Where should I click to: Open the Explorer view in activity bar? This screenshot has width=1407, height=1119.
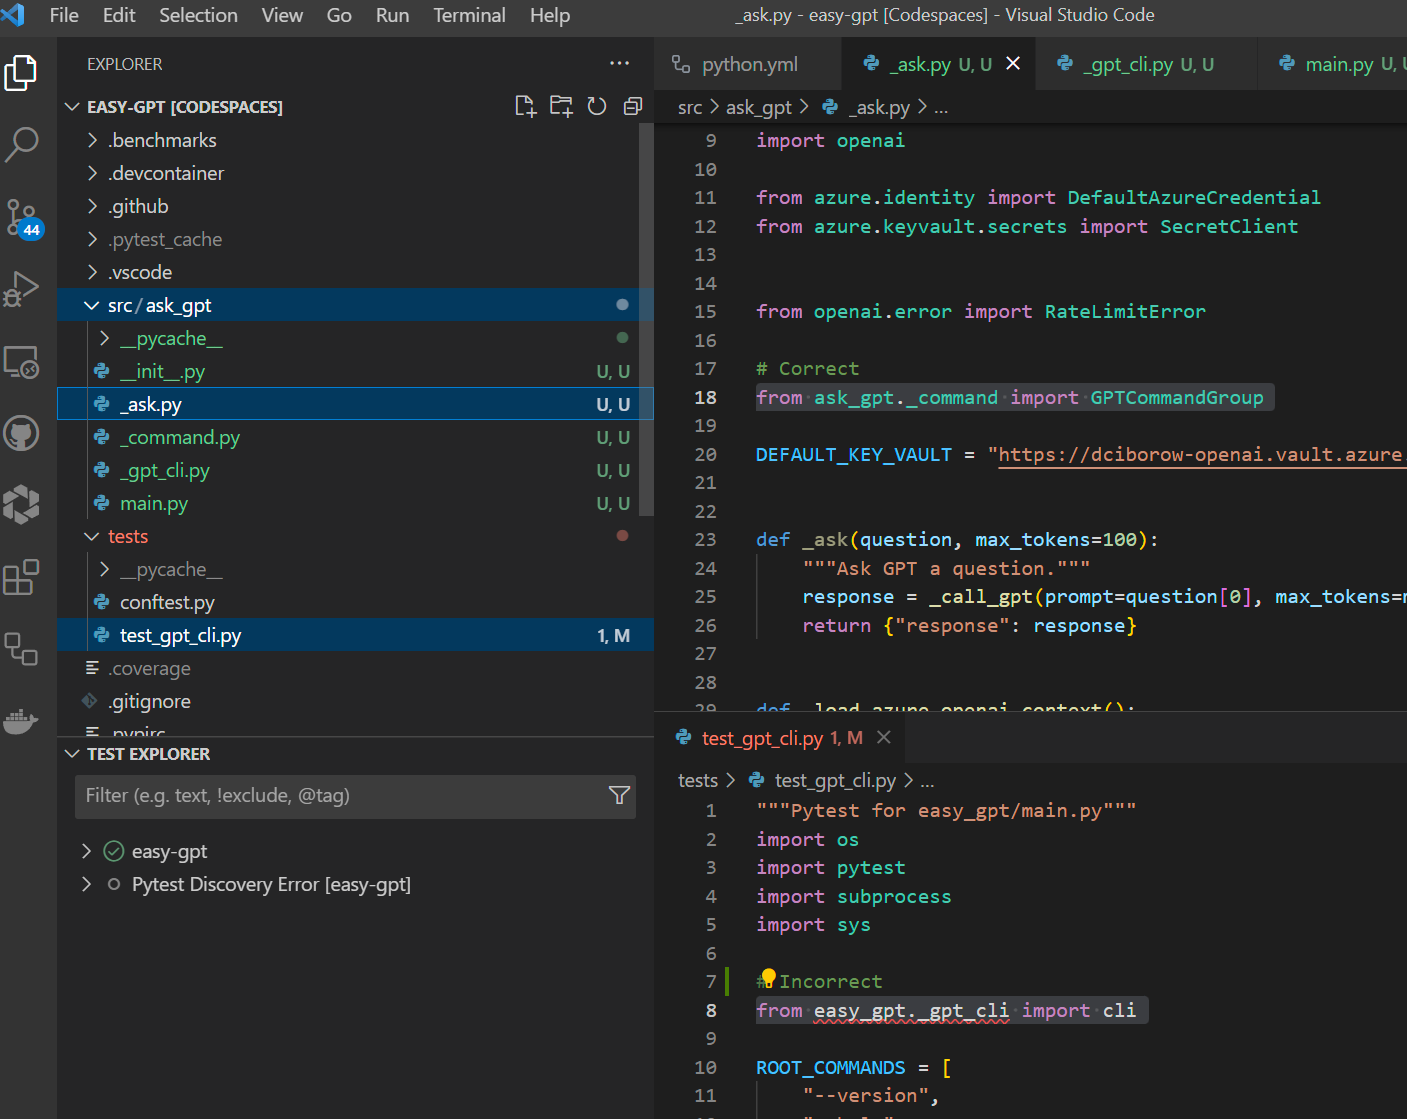21,73
